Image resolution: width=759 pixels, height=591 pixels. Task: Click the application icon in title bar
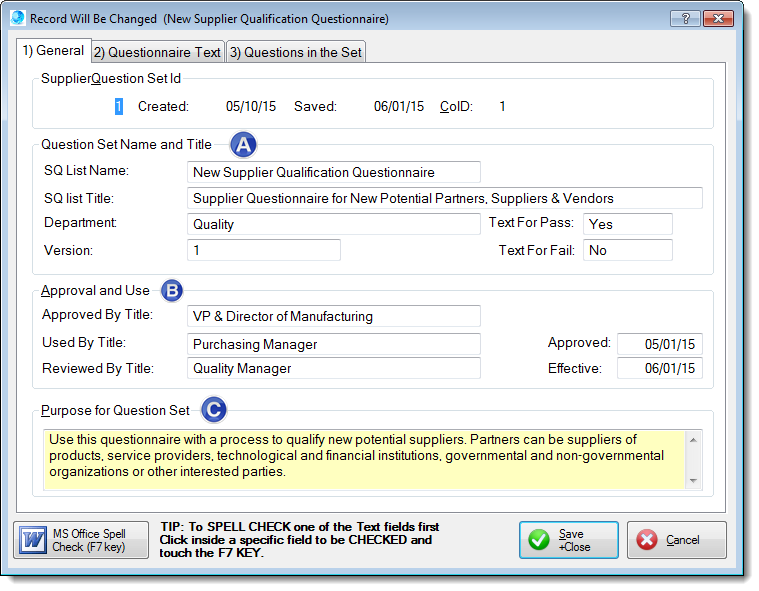(17, 18)
